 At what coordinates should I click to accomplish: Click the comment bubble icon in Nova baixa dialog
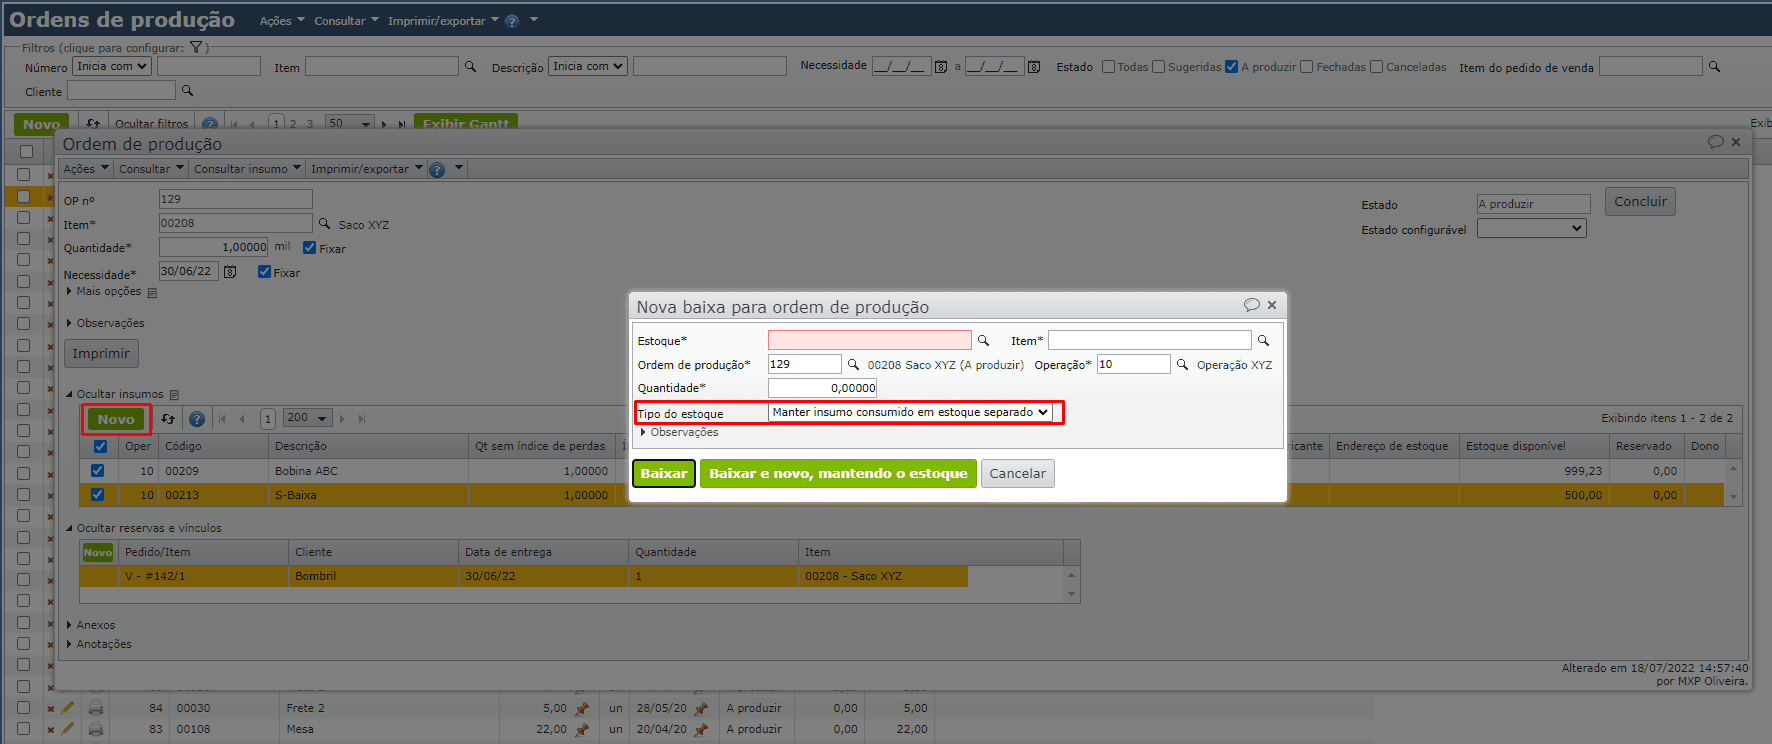(1251, 305)
